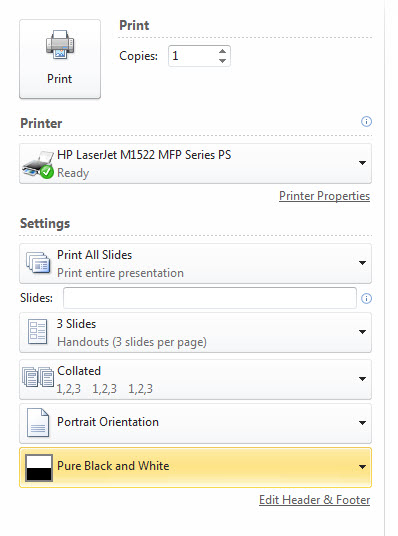Click the printer info icon beside Printer heading

tap(366, 121)
